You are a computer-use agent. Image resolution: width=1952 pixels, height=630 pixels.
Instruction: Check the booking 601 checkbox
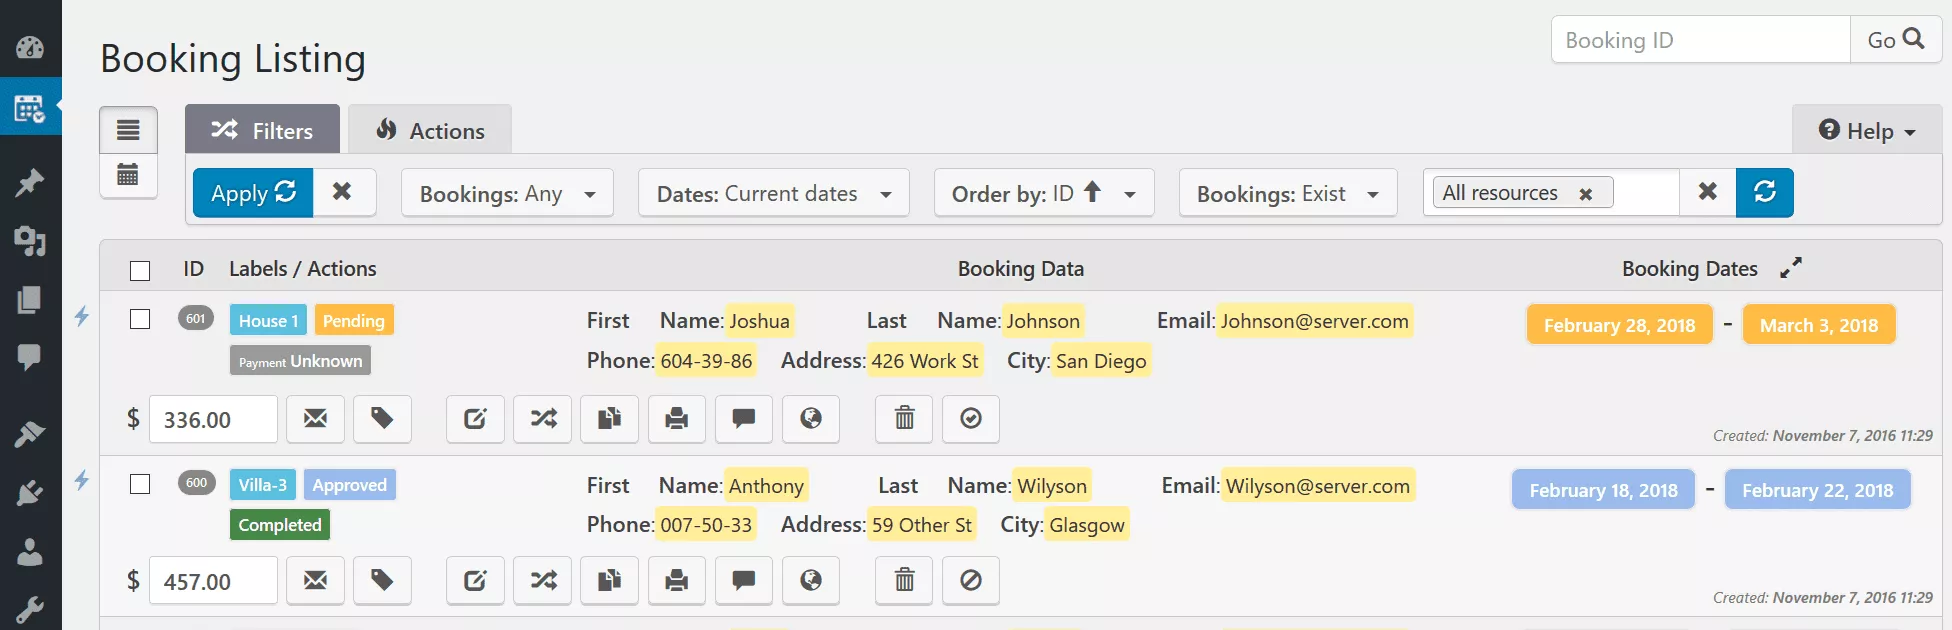pos(140,319)
